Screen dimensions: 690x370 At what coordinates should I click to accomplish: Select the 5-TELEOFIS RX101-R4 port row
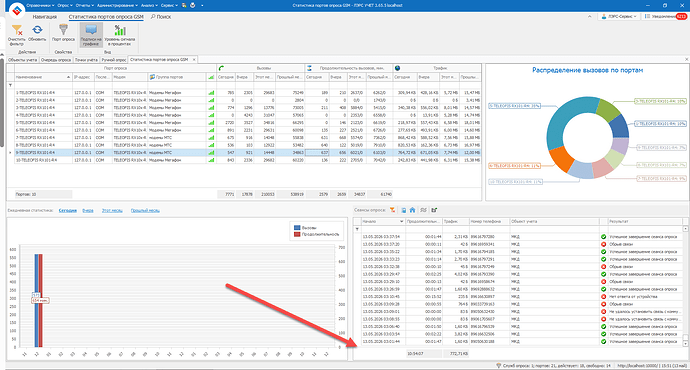[247, 123]
